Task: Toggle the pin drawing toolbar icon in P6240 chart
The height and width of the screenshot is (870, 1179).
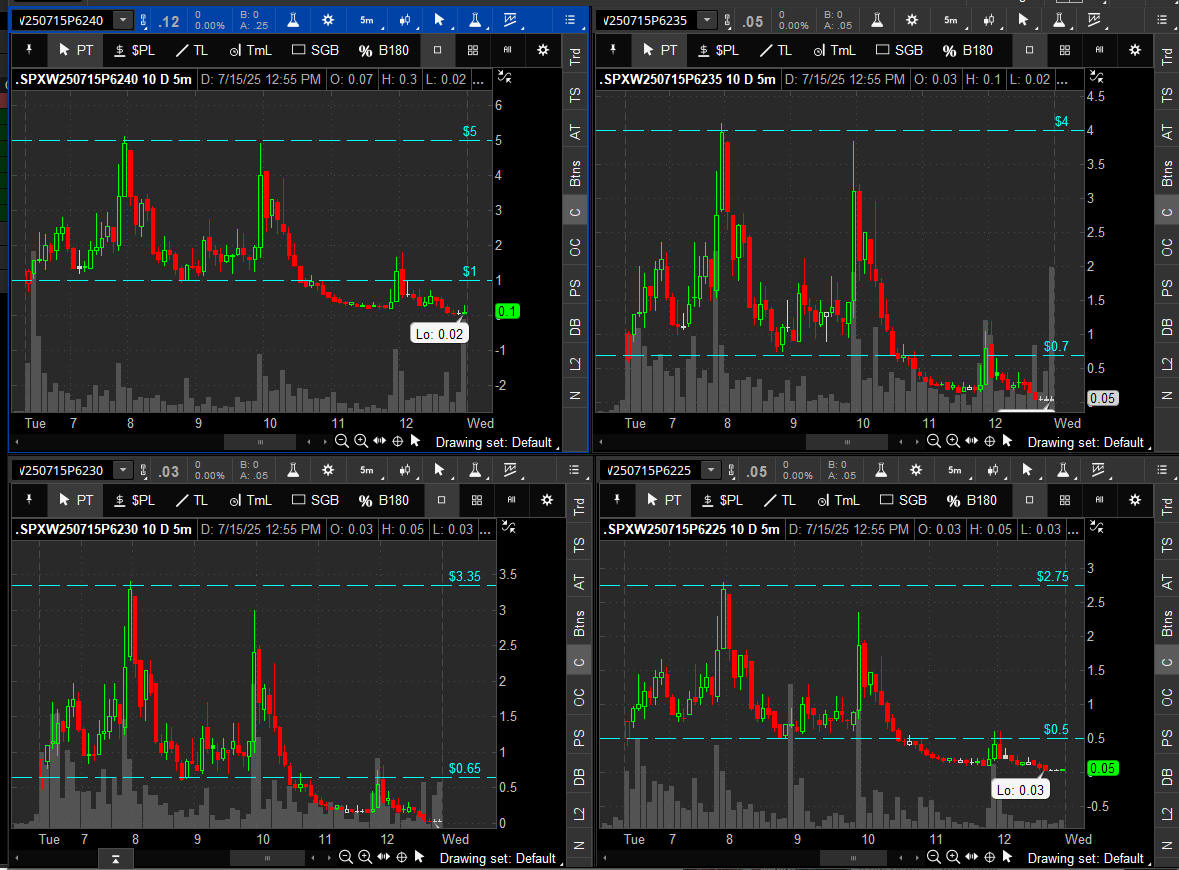Action: click(x=30, y=50)
